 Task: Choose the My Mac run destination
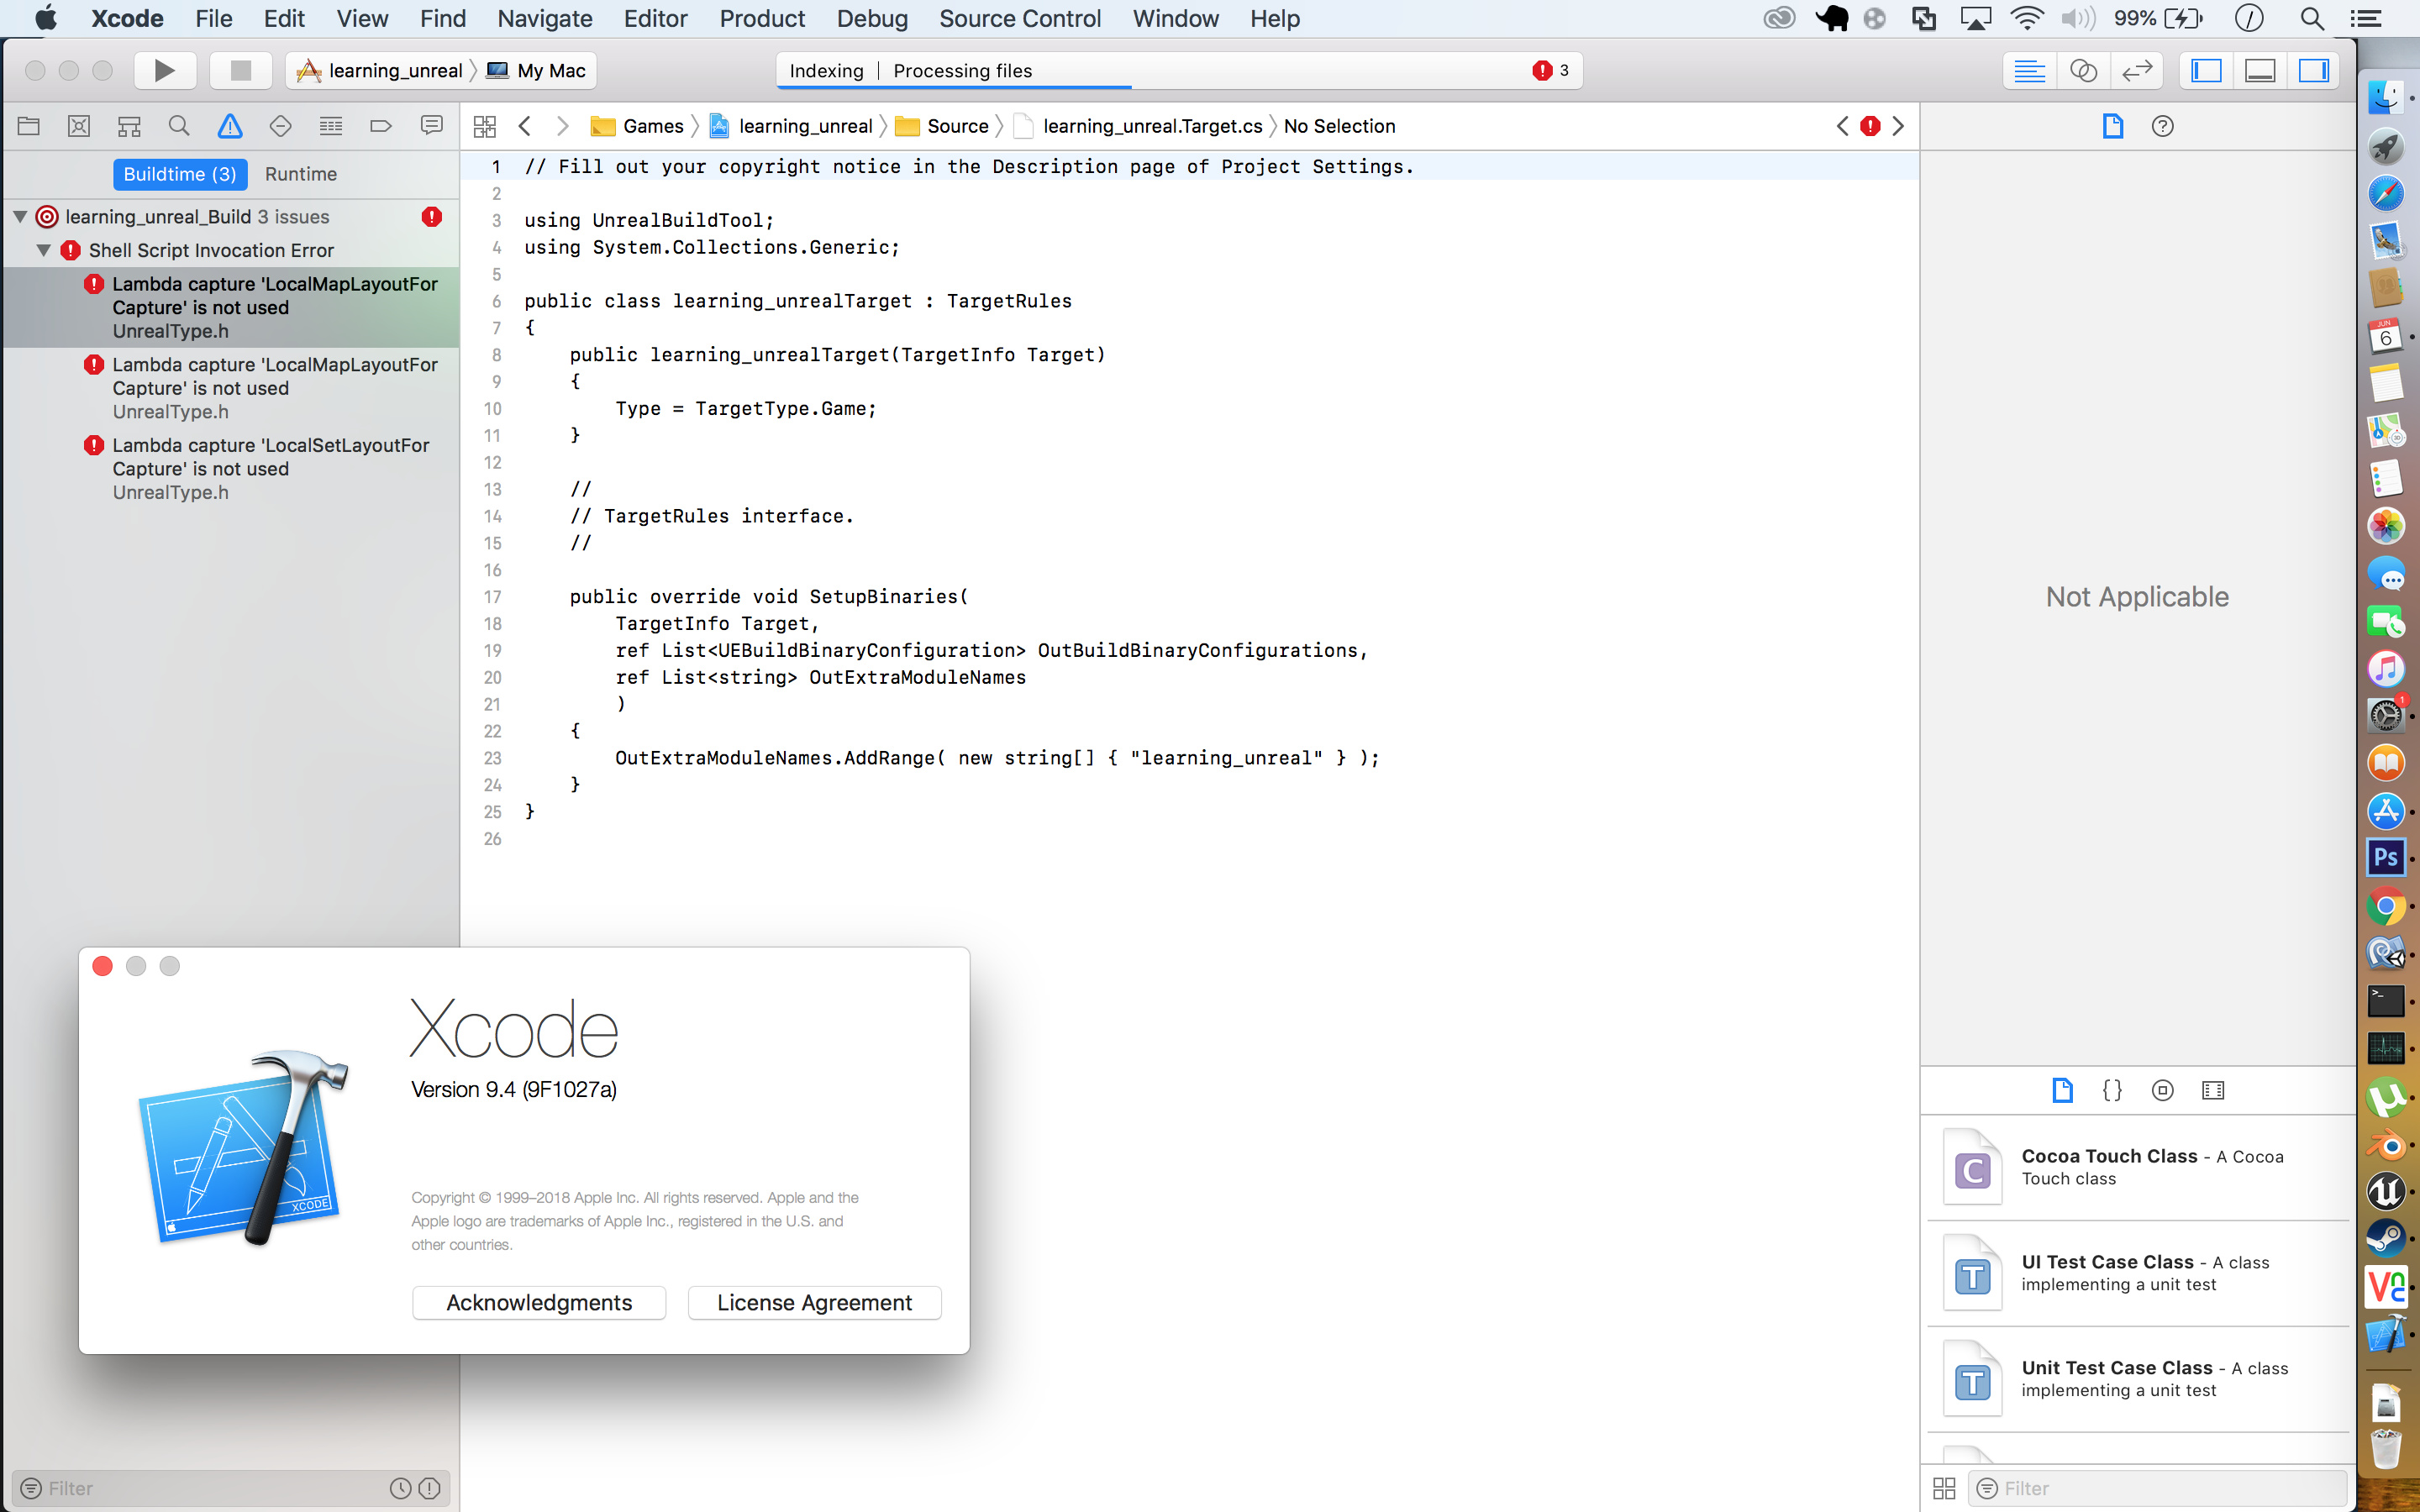click(x=536, y=70)
